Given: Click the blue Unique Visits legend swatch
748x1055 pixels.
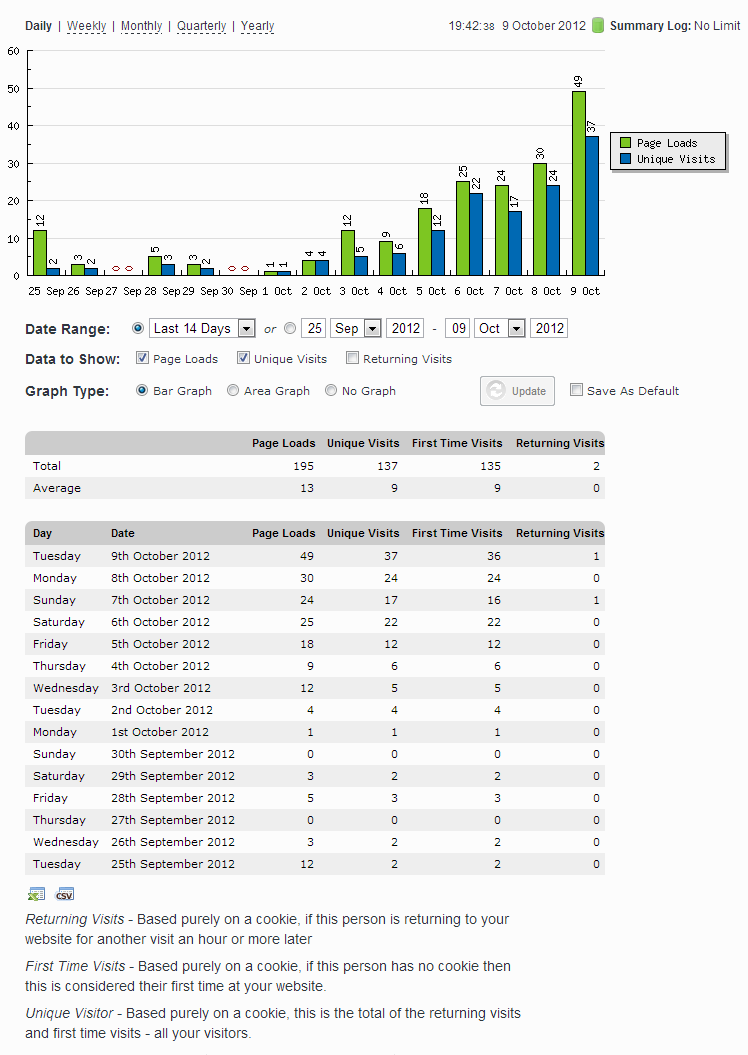Looking at the screenshot, I should pos(625,159).
